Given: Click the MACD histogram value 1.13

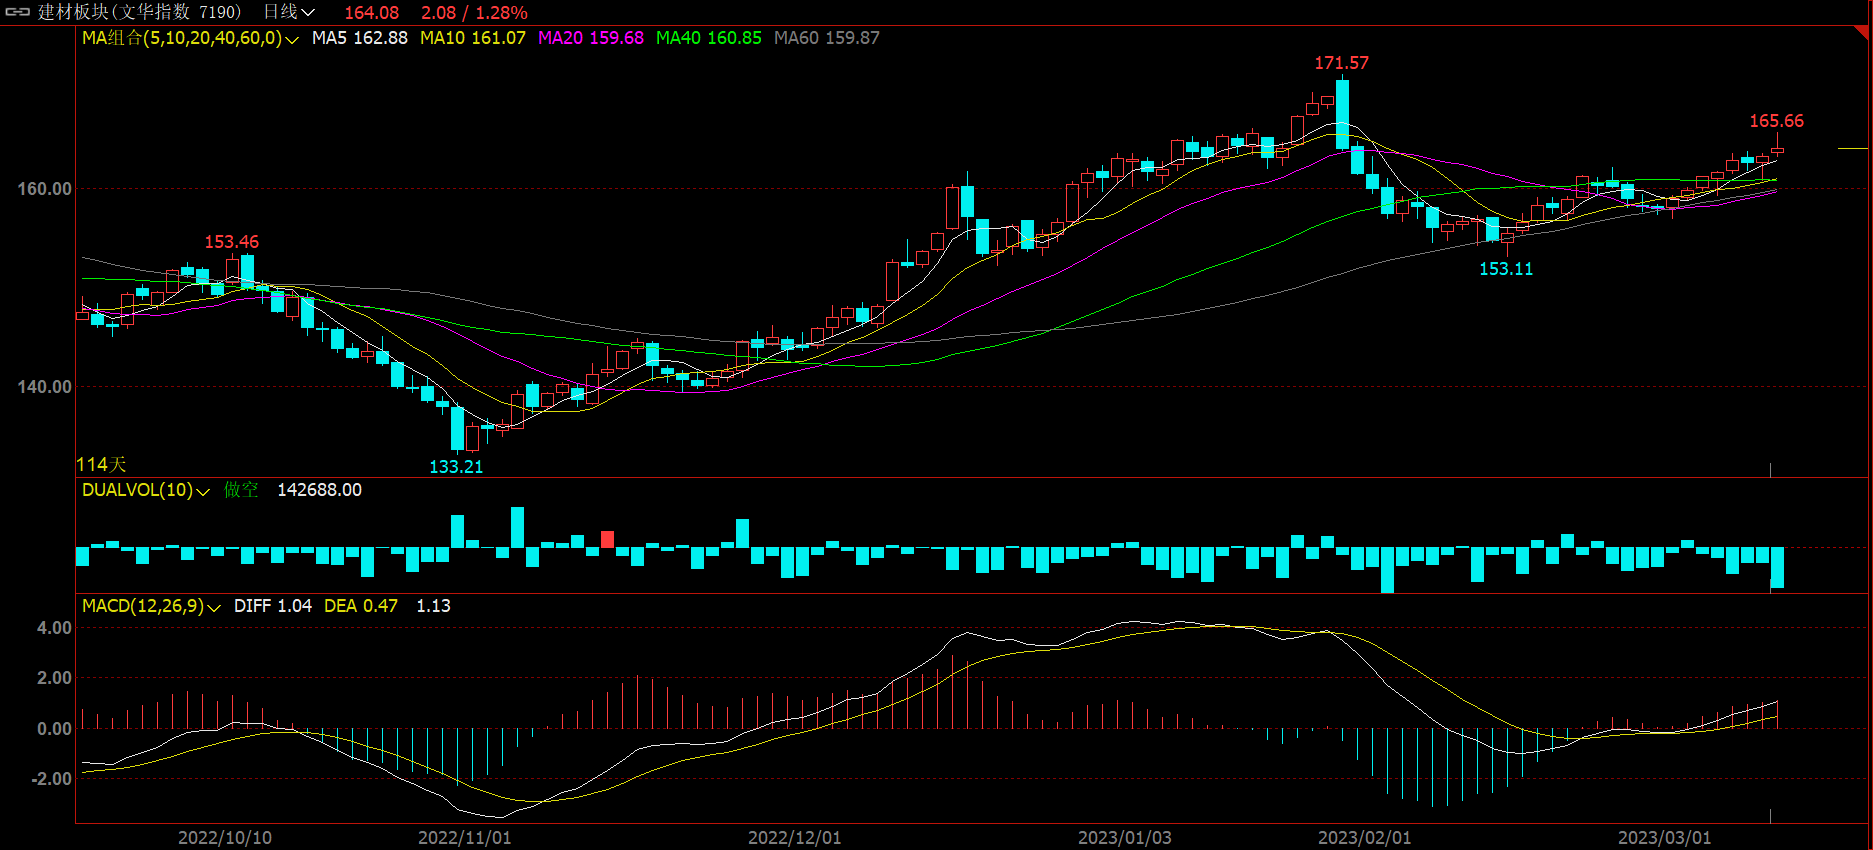Looking at the screenshot, I should [433, 606].
